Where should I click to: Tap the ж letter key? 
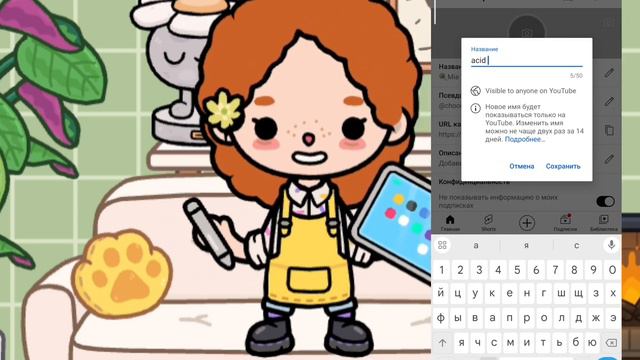tap(596, 317)
